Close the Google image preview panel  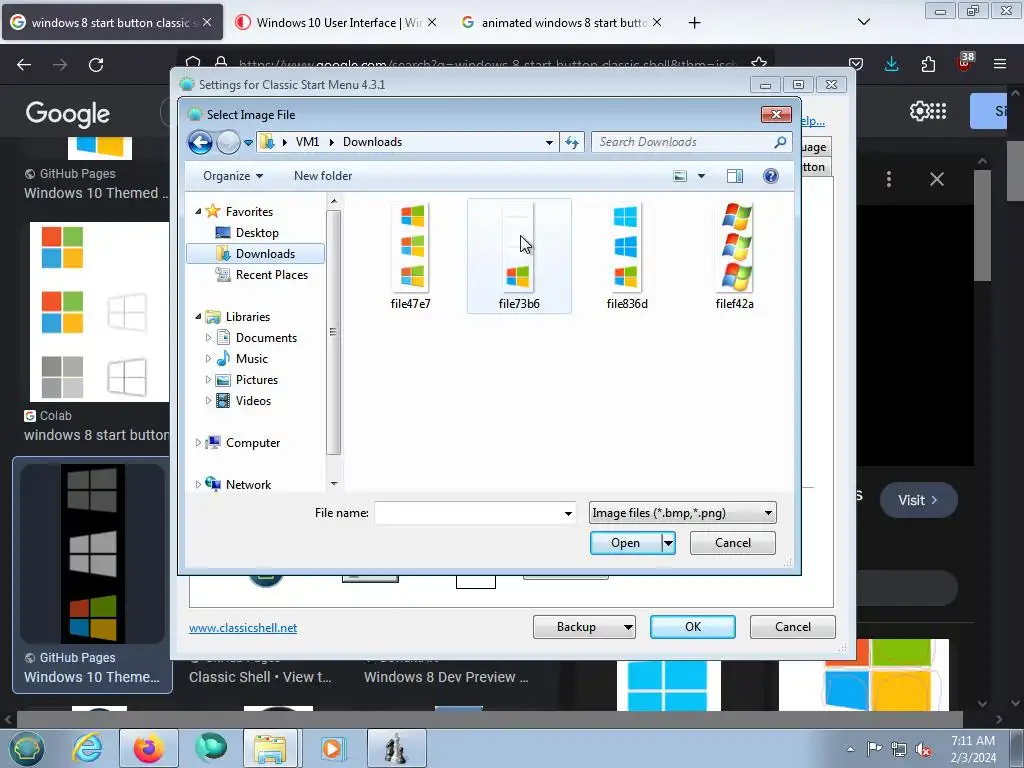tap(937, 179)
